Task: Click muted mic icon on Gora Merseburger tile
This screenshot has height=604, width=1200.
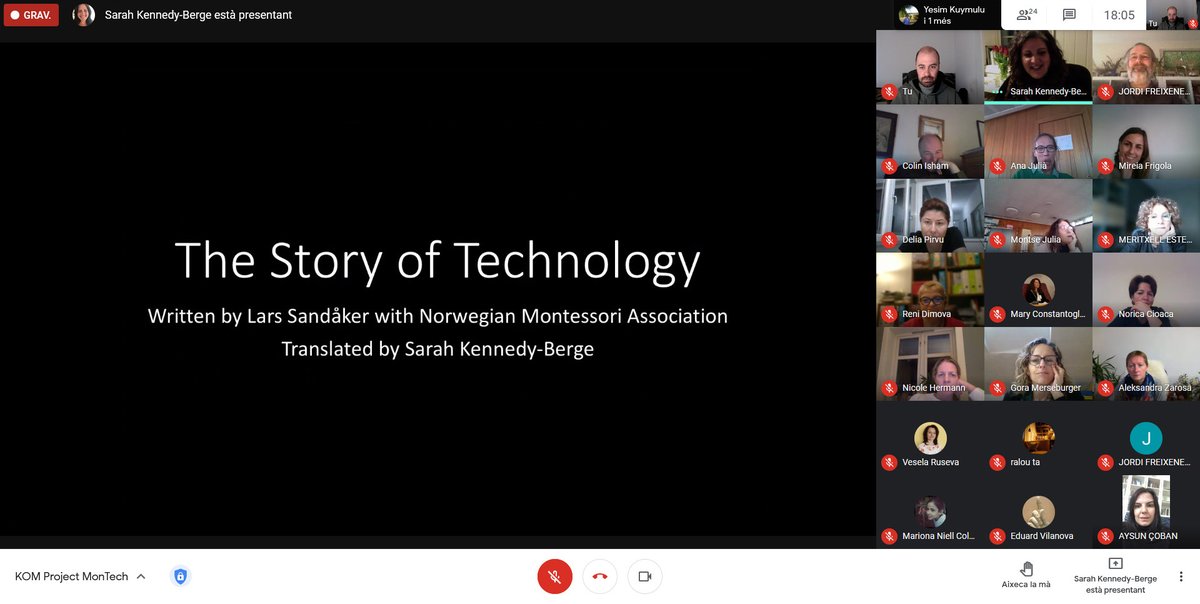Action: point(997,388)
